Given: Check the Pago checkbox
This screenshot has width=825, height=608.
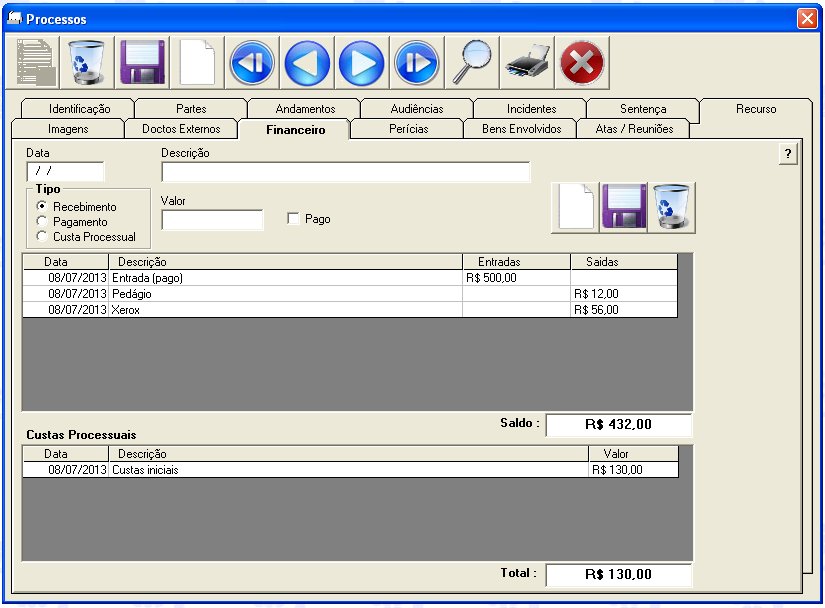Looking at the screenshot, I should [294, 218].
